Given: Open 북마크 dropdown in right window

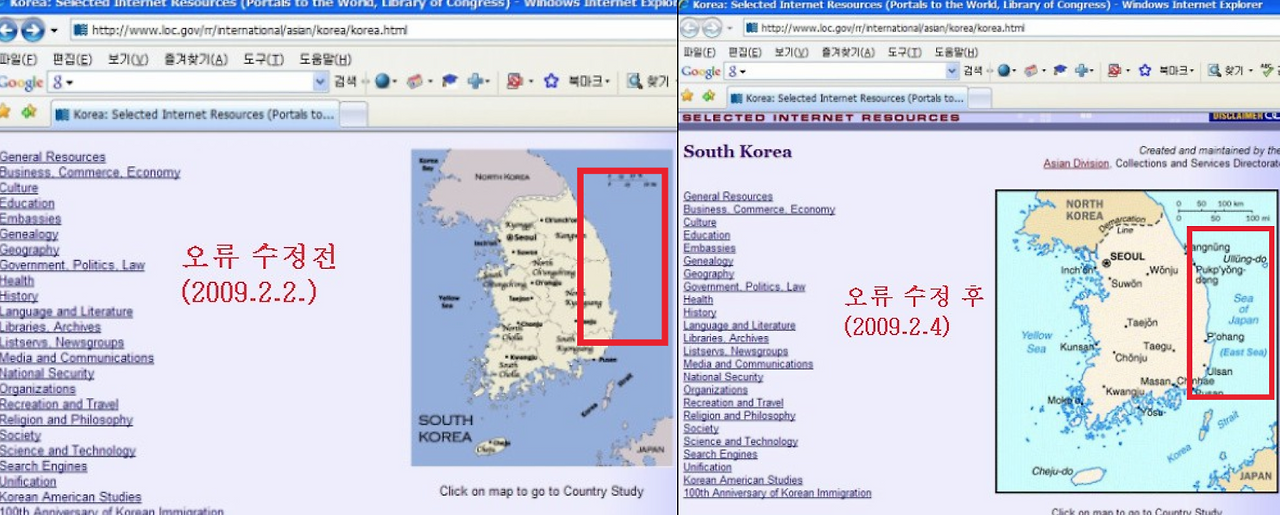Looking at the screenshot, I should pos(1176,71).
